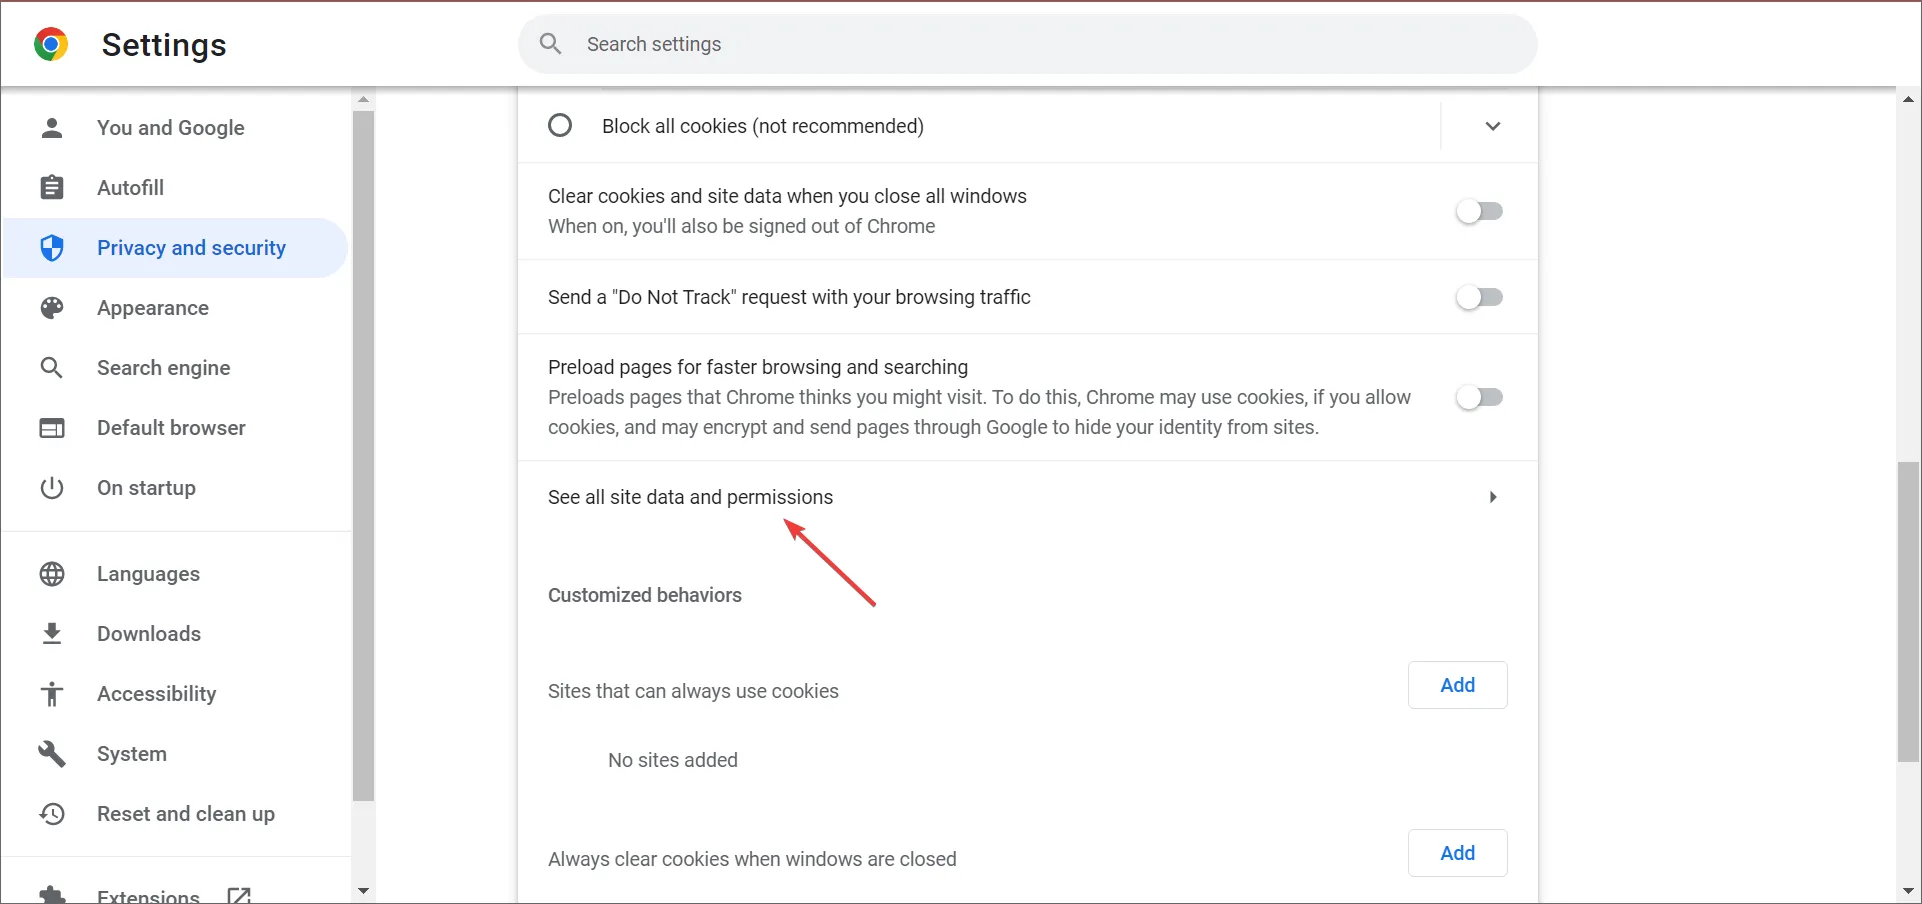Click the Autofill clipboard icon

pyautogui.click(x=52, y=188)
